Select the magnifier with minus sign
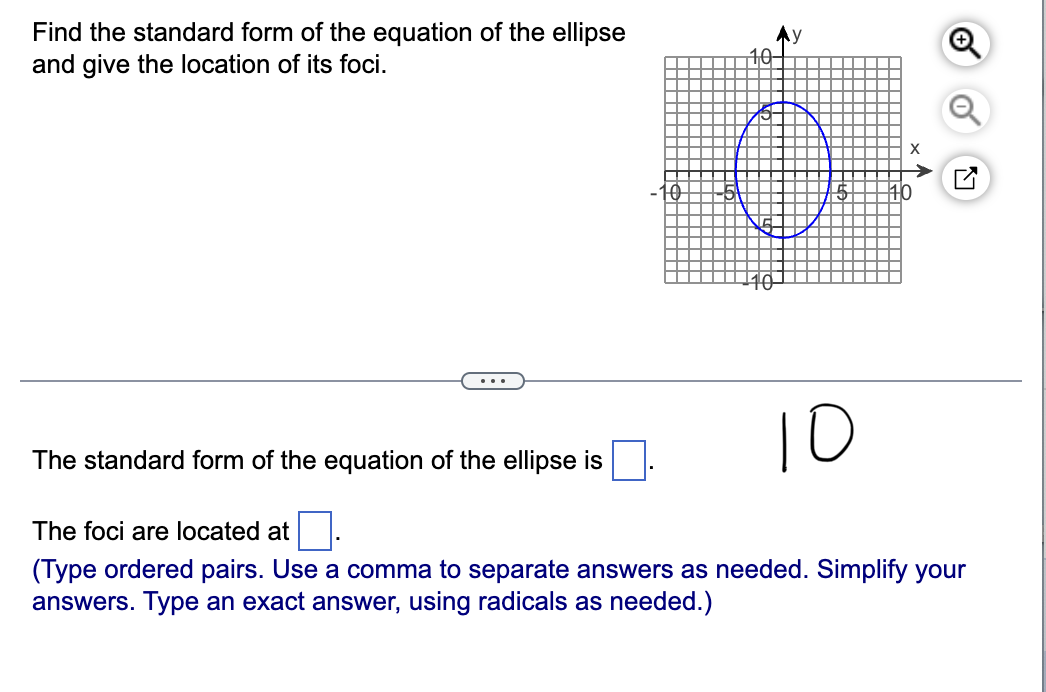Image resolution: width=1046 pixels, height=692 pixels. coord(963,111)
